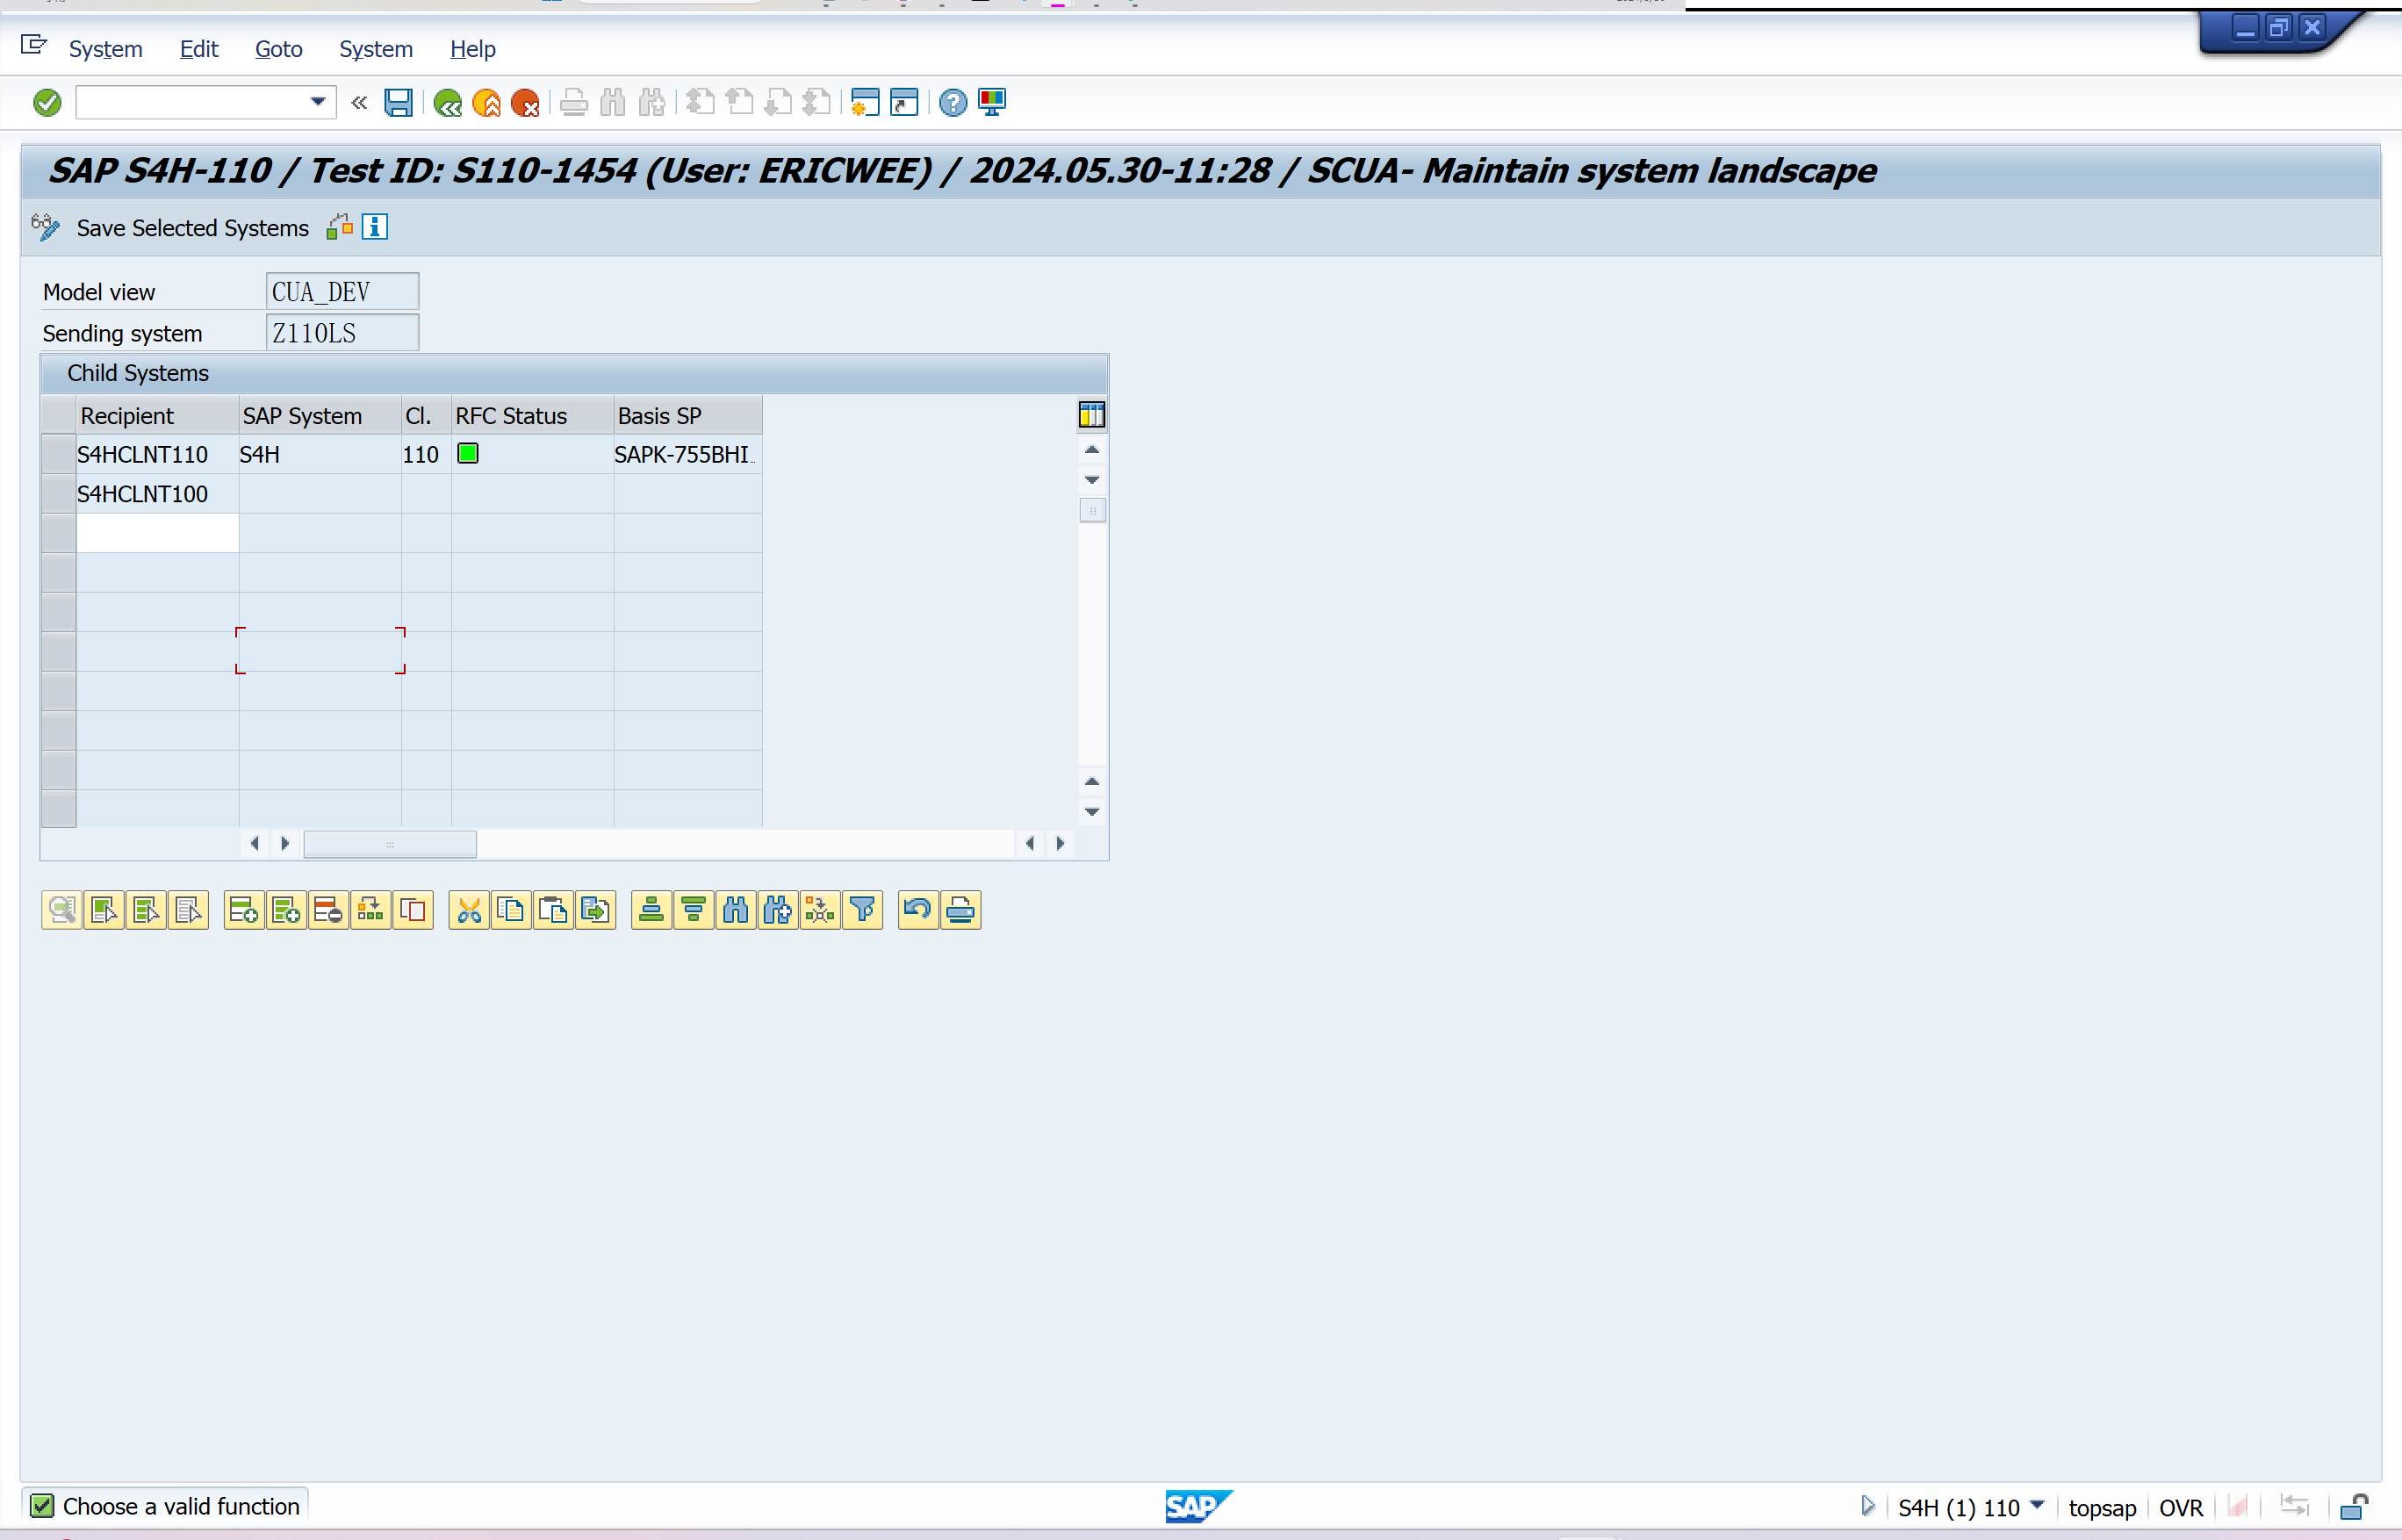Open the Edit menu
Image resolution: width=2402 pixels, height=1540 pixels.
[198, 49]
